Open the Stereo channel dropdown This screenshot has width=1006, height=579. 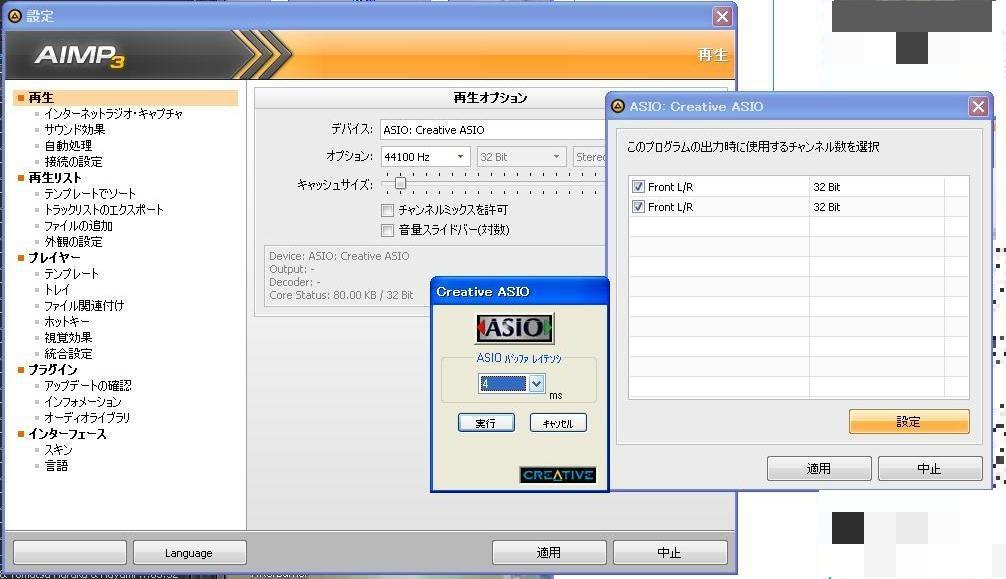pyautogui.click(x=590, y=157)
